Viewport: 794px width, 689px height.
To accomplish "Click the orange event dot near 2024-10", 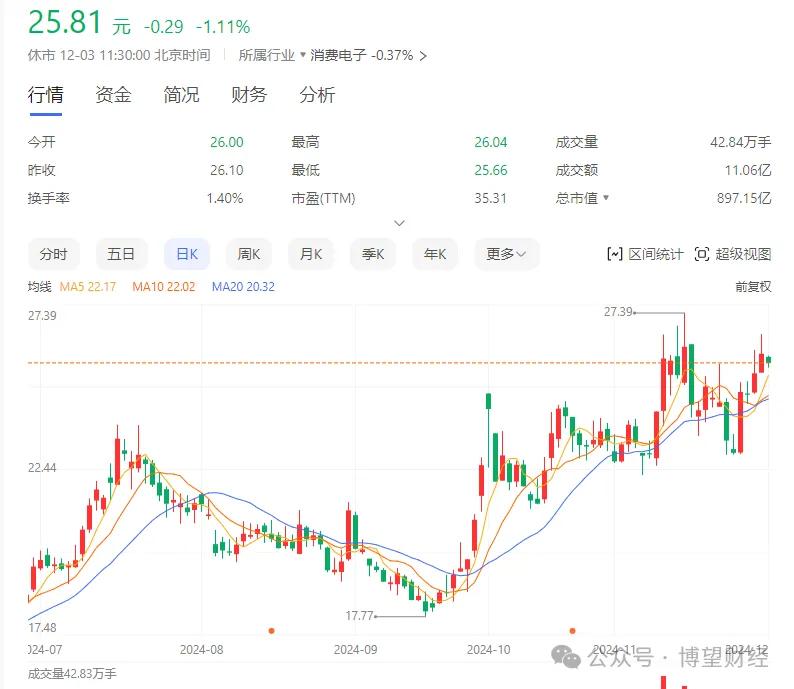I will (x=572, y=630).
